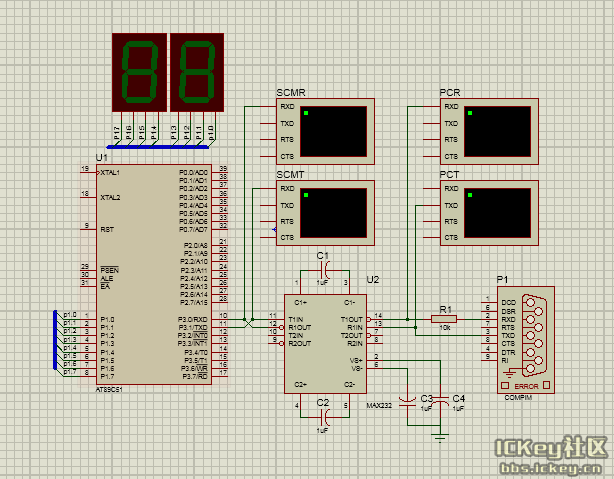The height and width of the screenshot is (479, 614).
Task: Click the SCMT terminal label
Action: tap(291, 175)
